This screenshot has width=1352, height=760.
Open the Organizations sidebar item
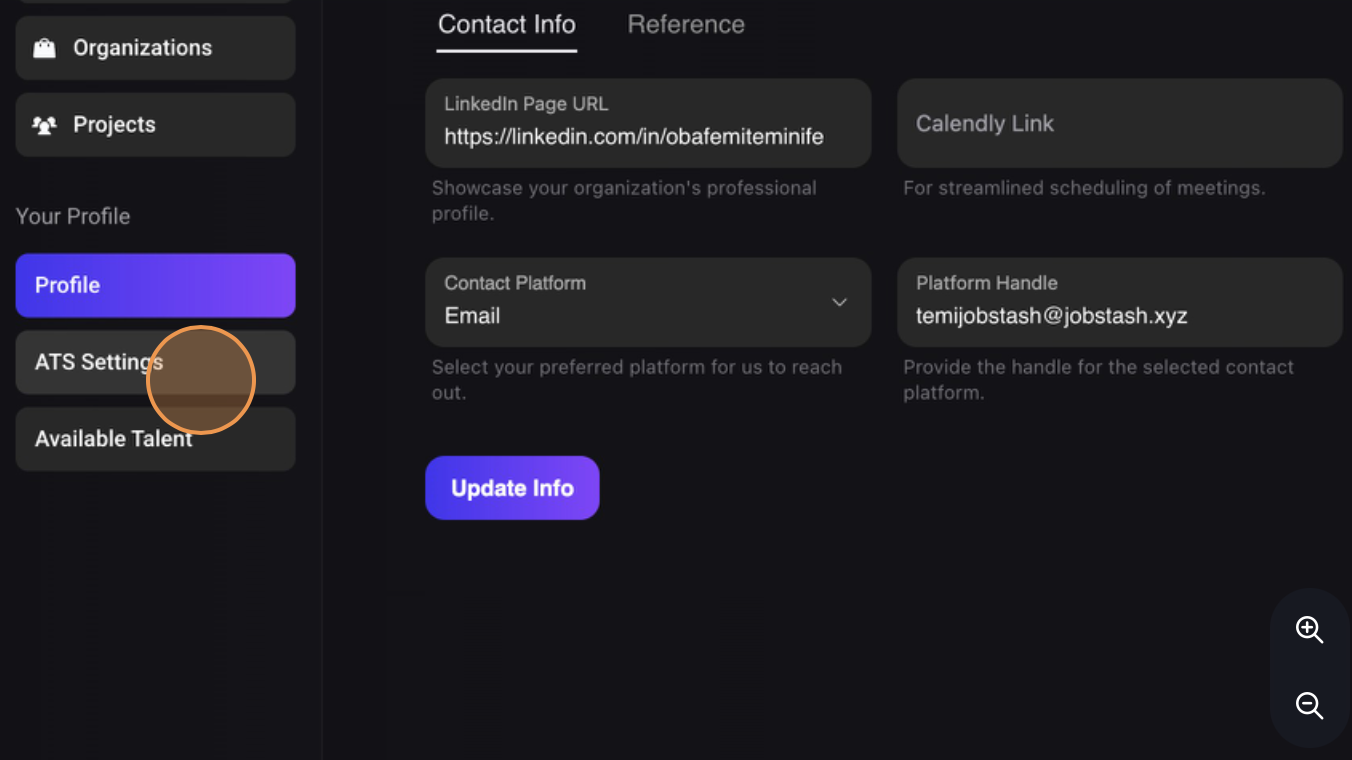pyautogui.click(x=155, y=48)
